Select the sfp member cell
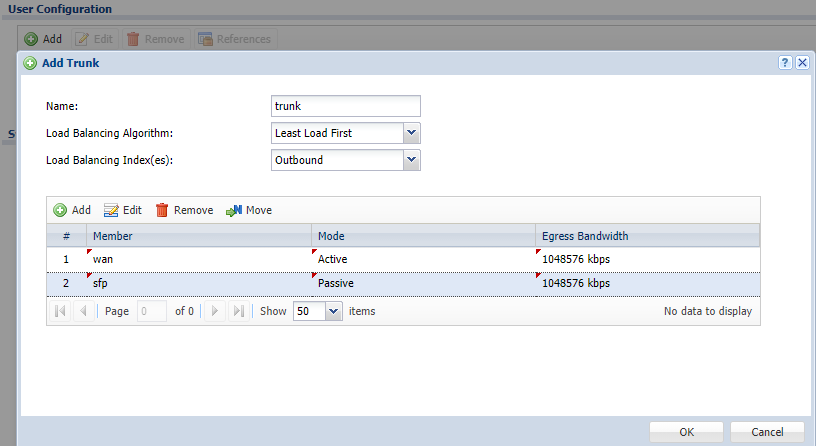816x446 pixels. tap(199, 284)
